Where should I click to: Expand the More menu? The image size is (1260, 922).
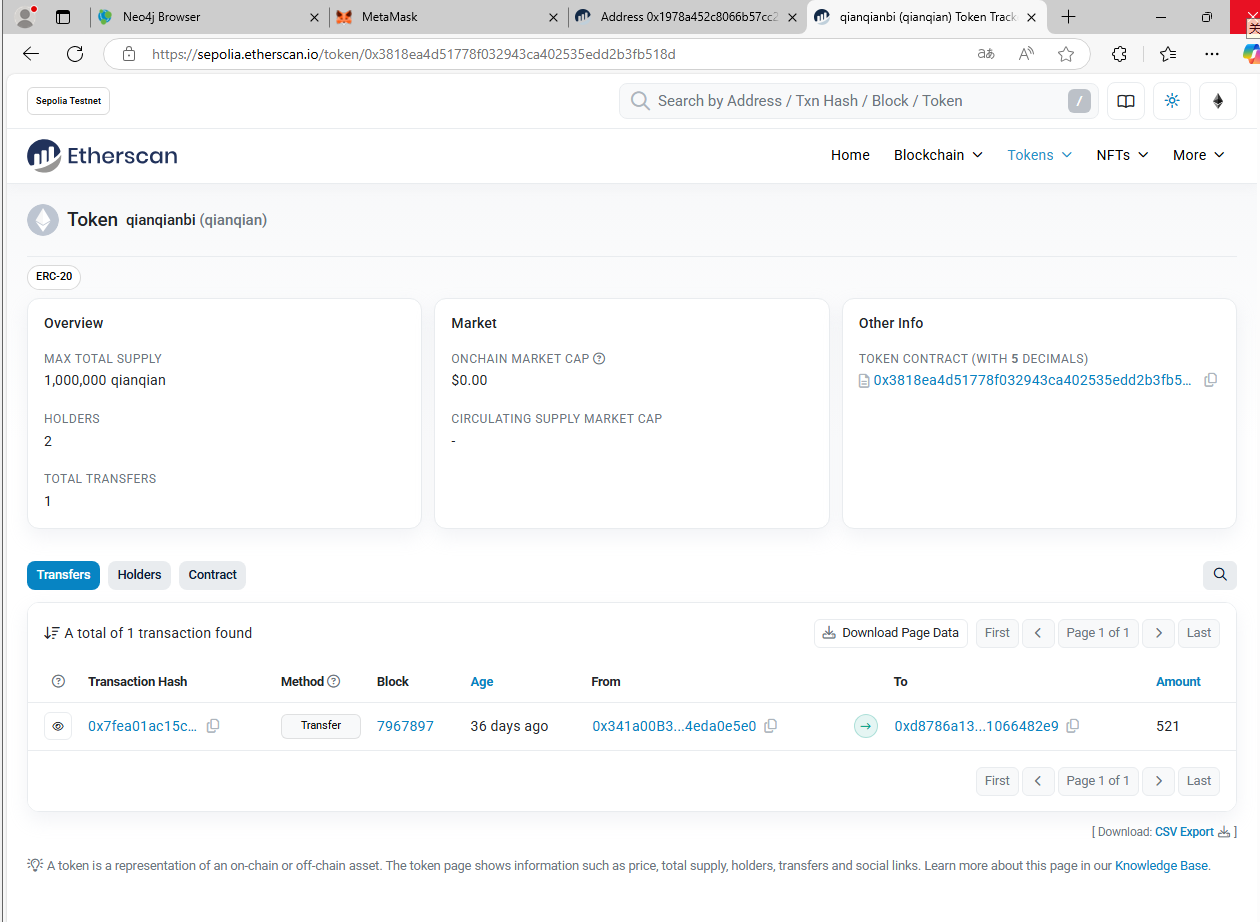click(x=1199, y=155)
